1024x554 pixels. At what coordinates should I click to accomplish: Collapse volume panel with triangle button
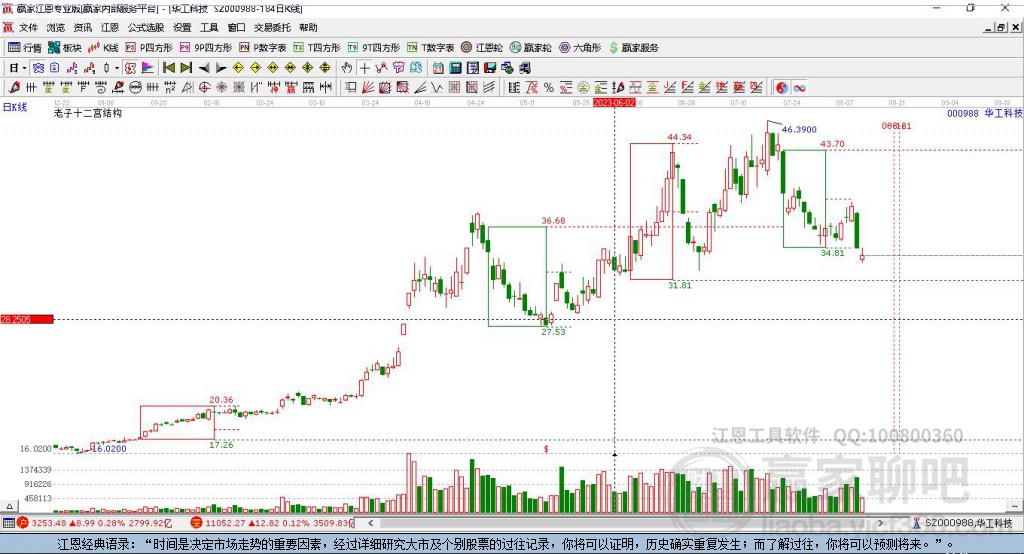pos(9,506)
